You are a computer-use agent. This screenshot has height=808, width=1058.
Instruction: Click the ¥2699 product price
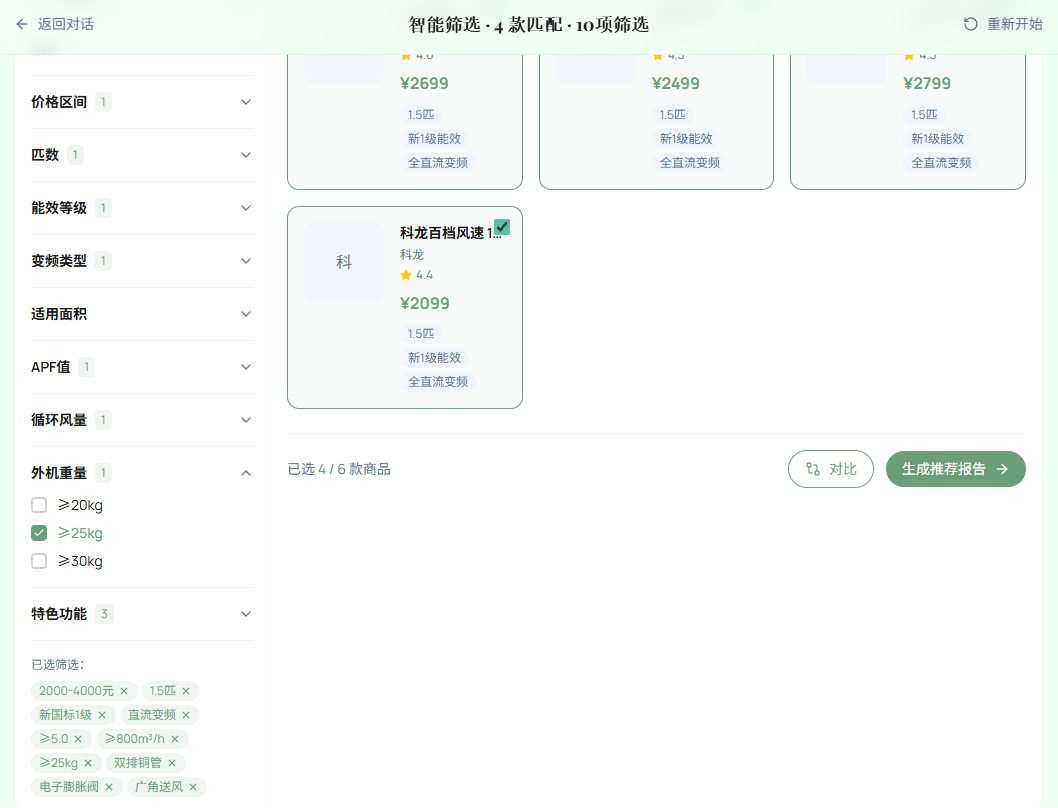424,84
